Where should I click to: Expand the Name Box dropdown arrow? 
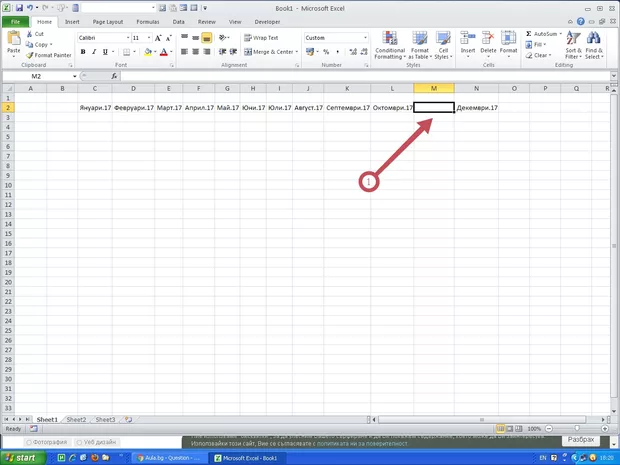pos(74,76)
